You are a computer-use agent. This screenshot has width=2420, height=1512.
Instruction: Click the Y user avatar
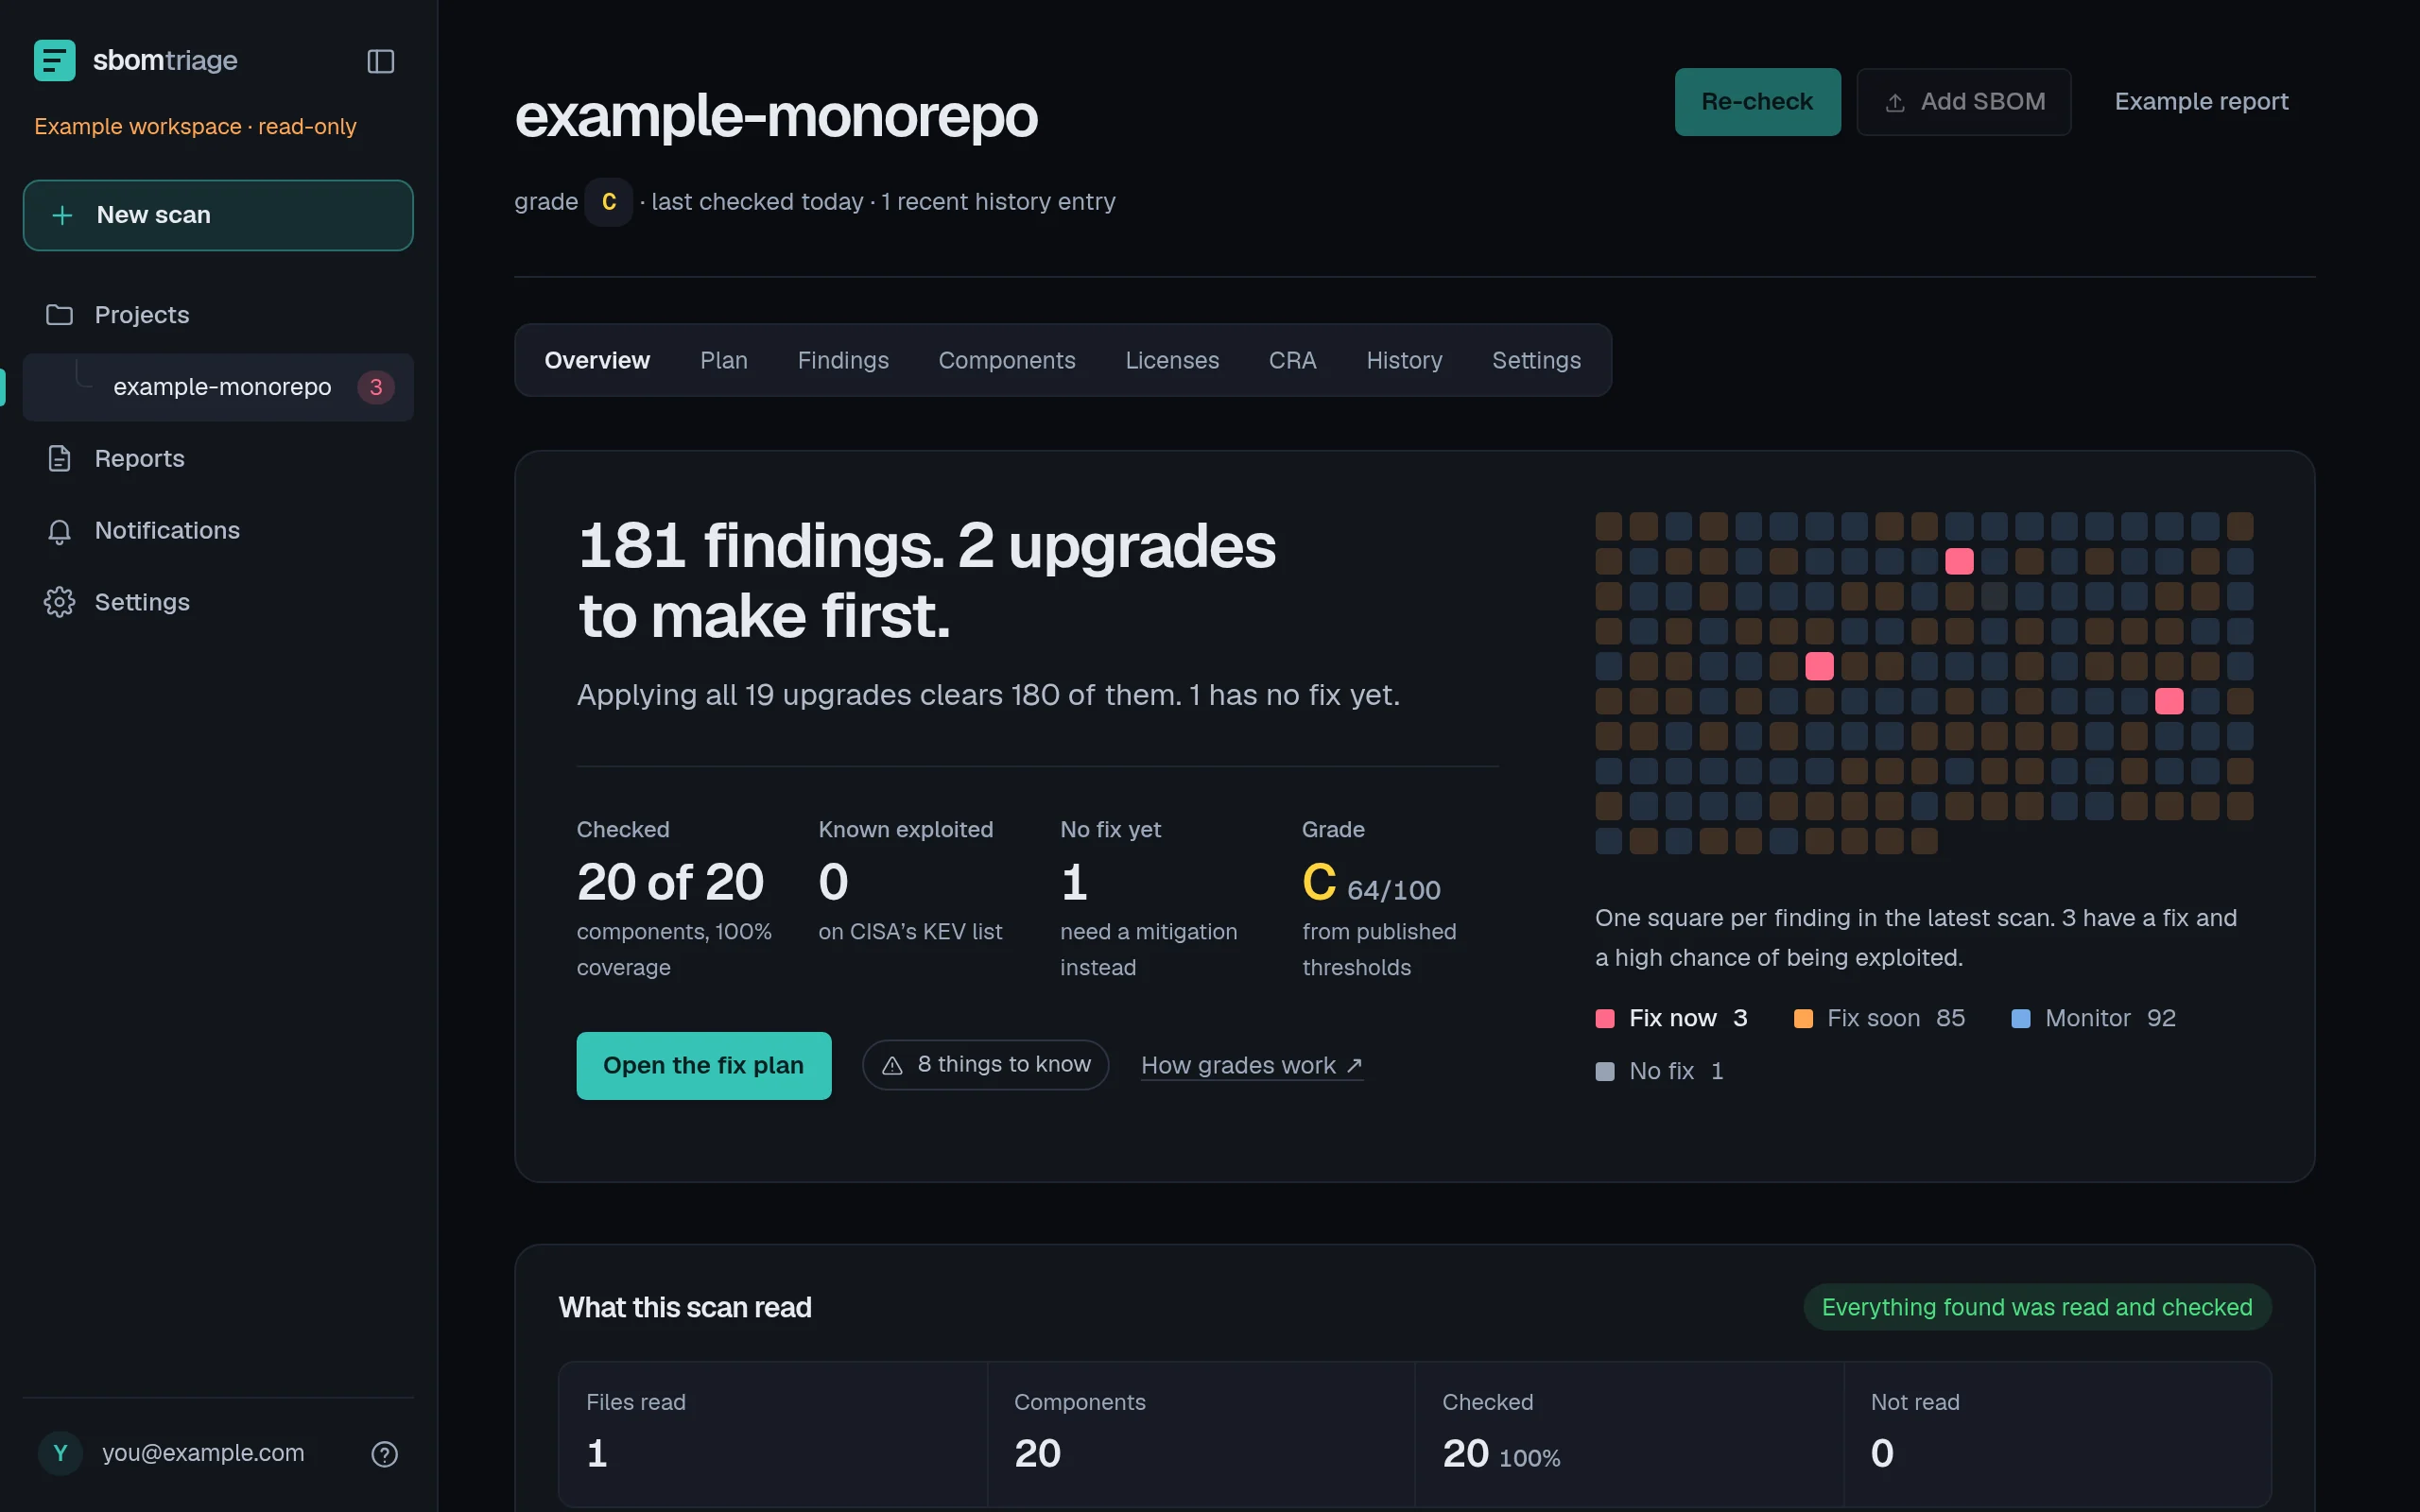point(60,1453)
